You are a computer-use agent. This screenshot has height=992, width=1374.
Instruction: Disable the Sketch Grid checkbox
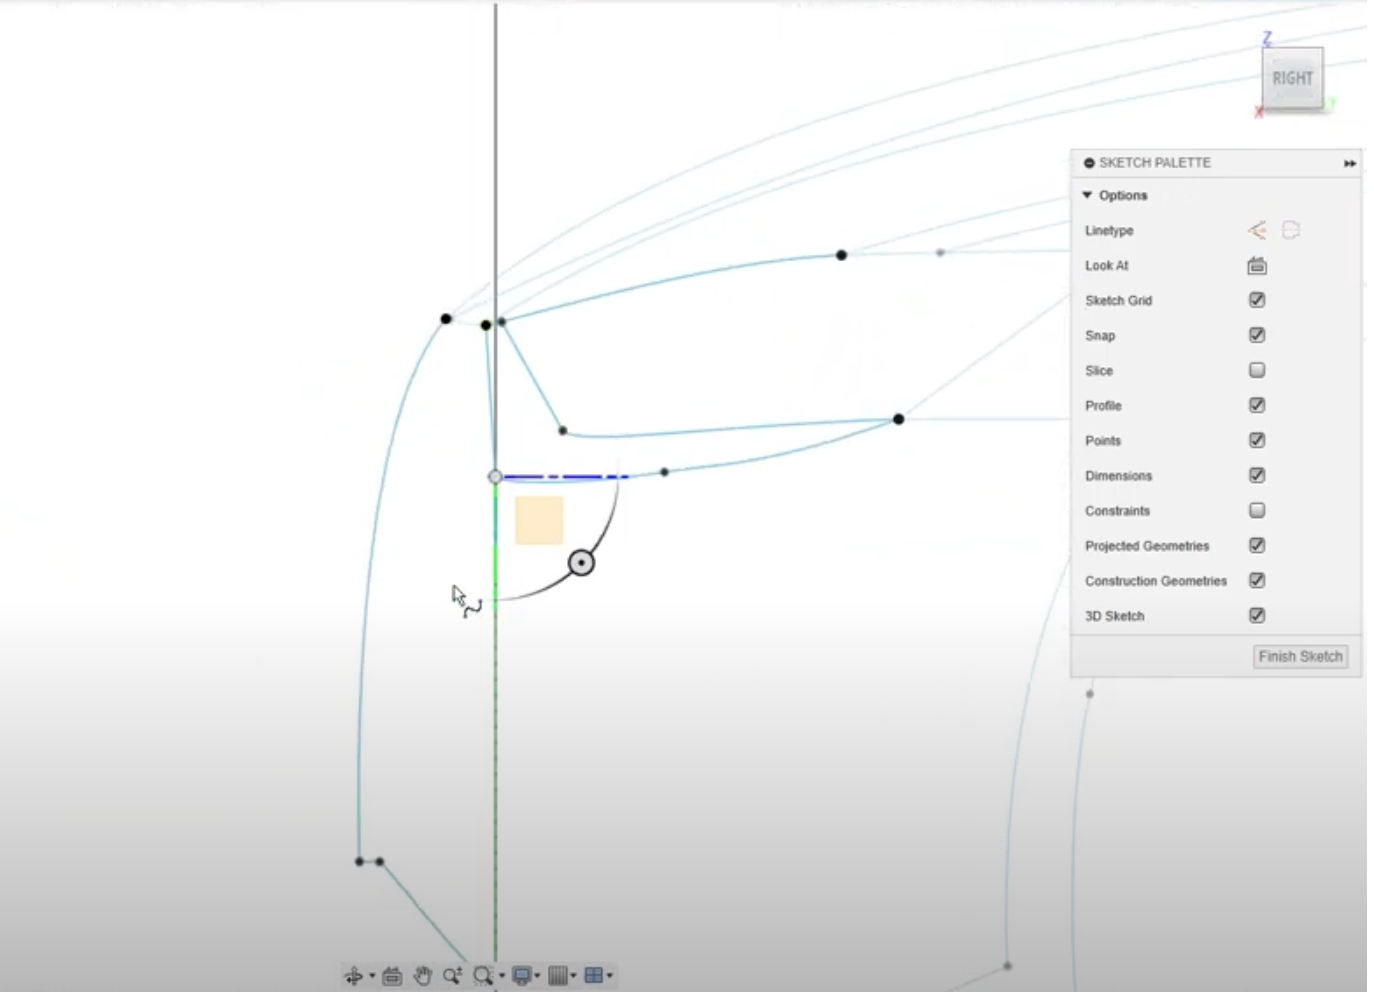pos(1257,300)
